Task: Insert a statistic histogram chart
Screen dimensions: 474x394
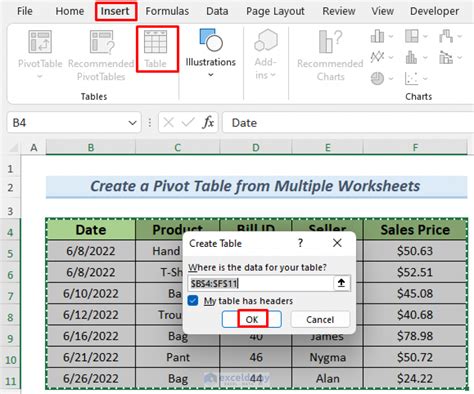Action: pos(412,57)
